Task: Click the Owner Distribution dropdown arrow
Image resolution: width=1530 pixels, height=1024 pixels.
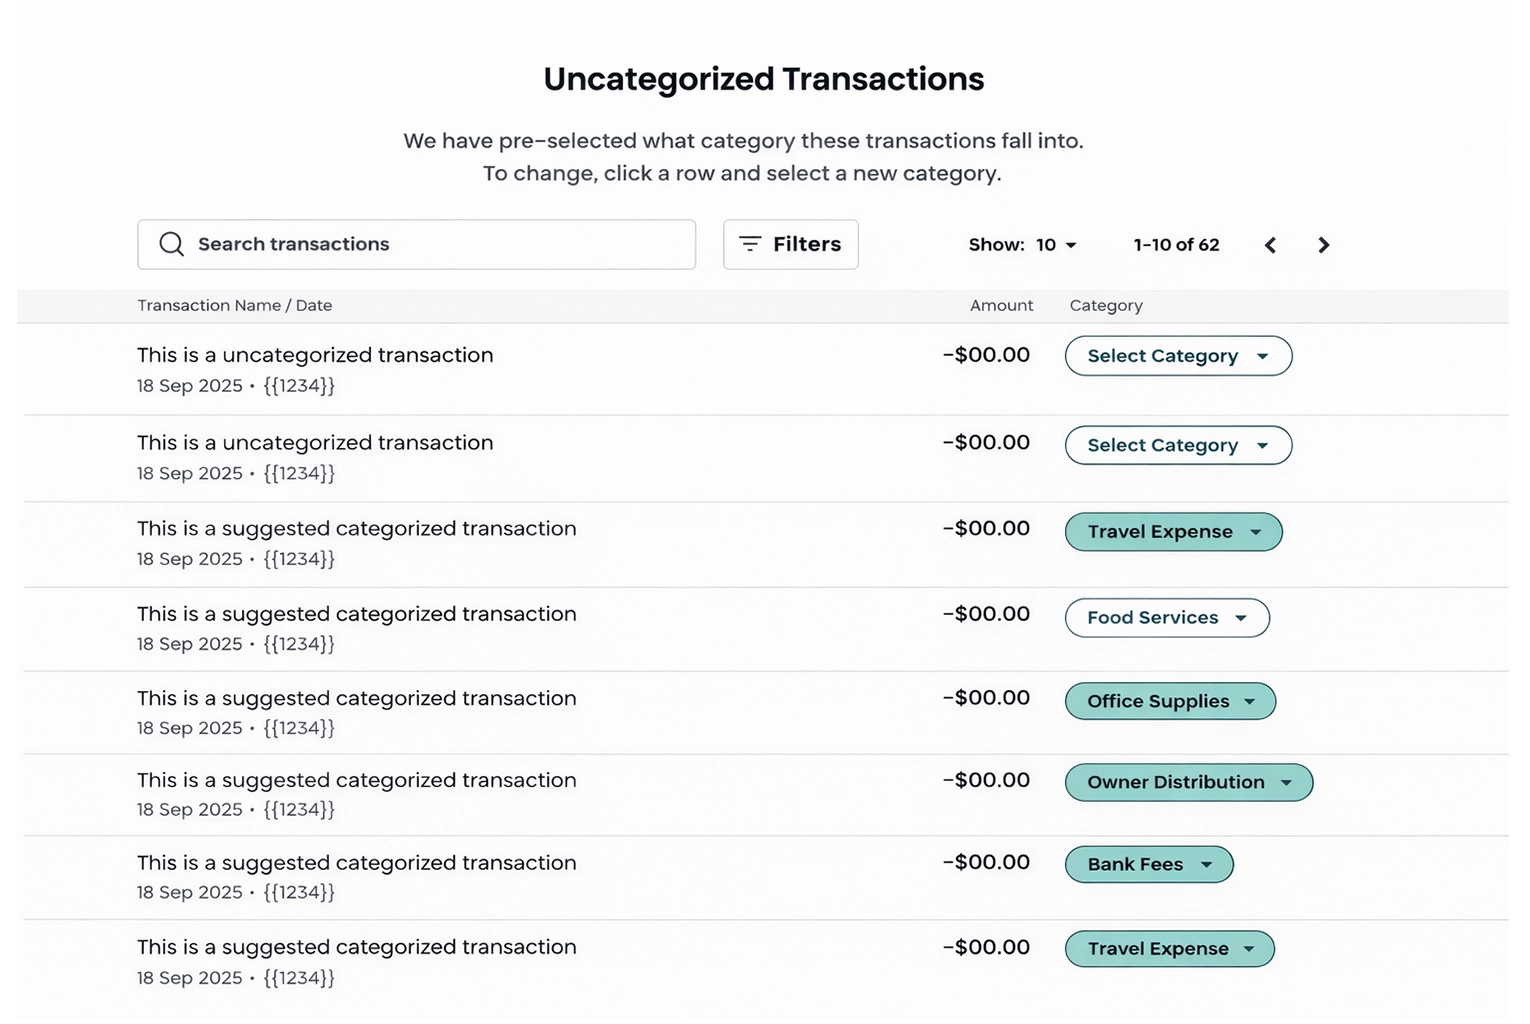Action: coord(1286,783)
